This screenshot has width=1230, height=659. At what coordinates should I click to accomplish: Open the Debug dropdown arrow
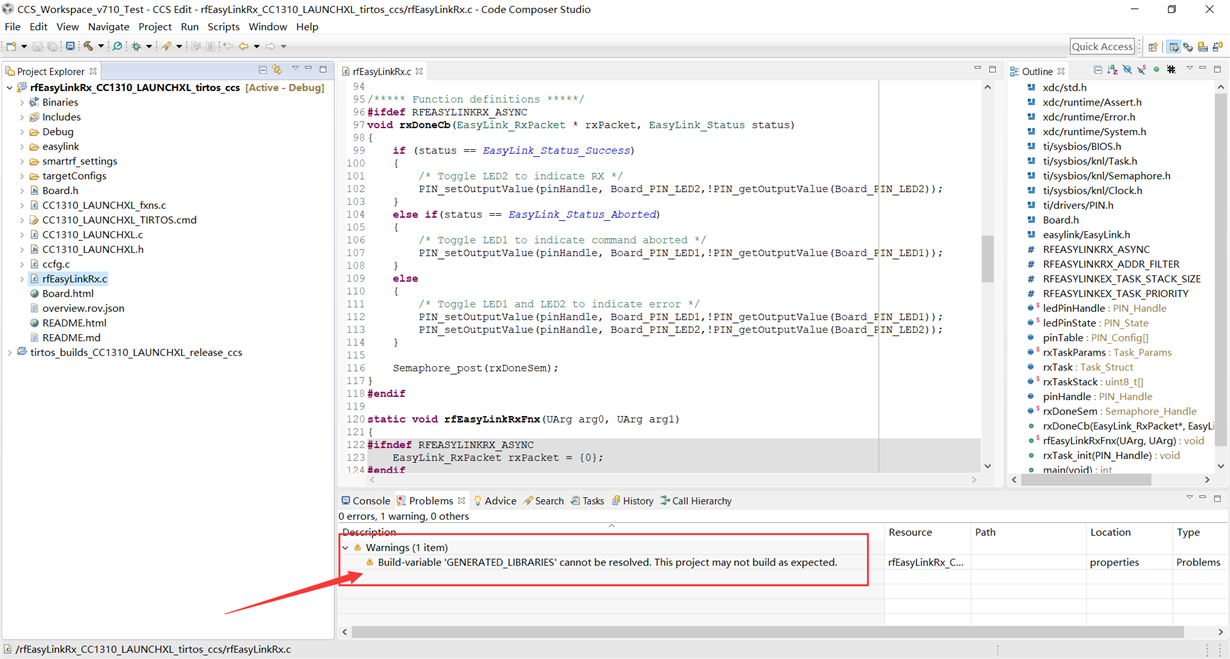[149, 47]
